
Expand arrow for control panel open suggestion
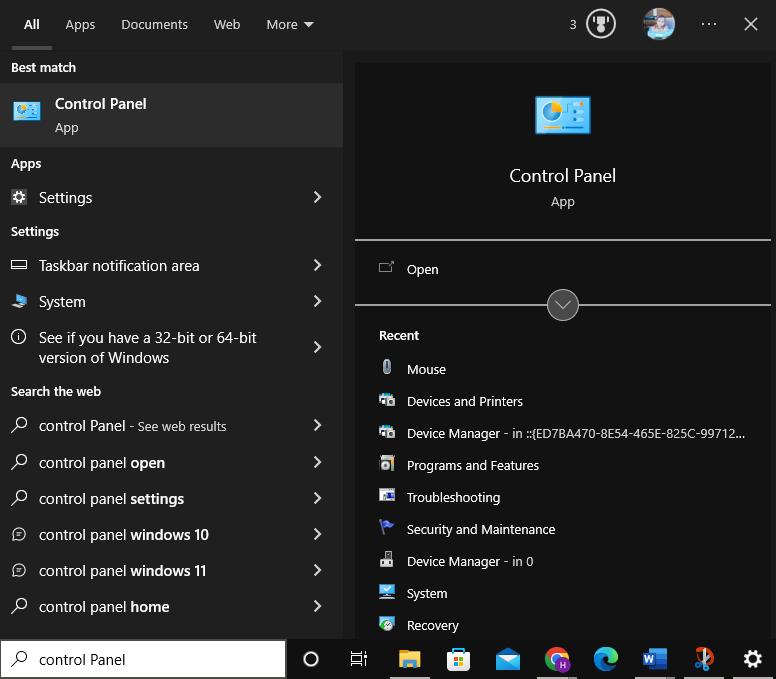[x=318, y=462]
